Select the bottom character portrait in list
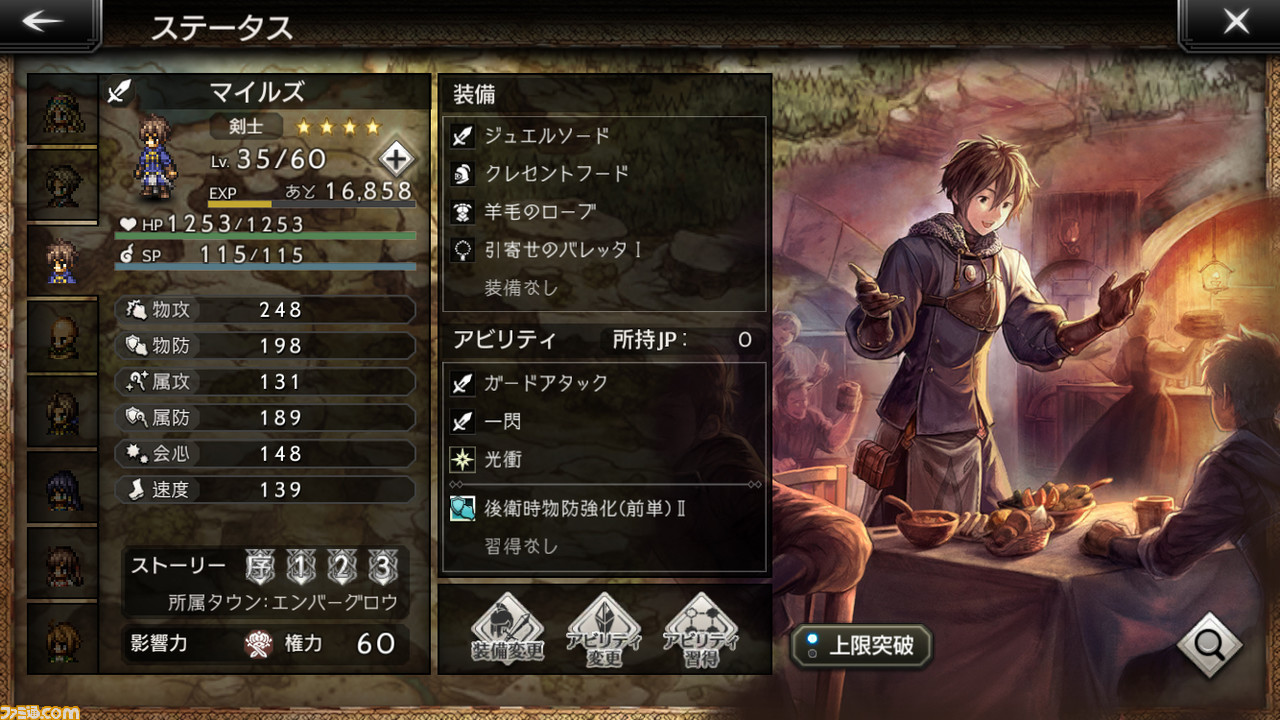This screenshot has width=1280, height=720. pyautogui.click(x=62, y=637)
